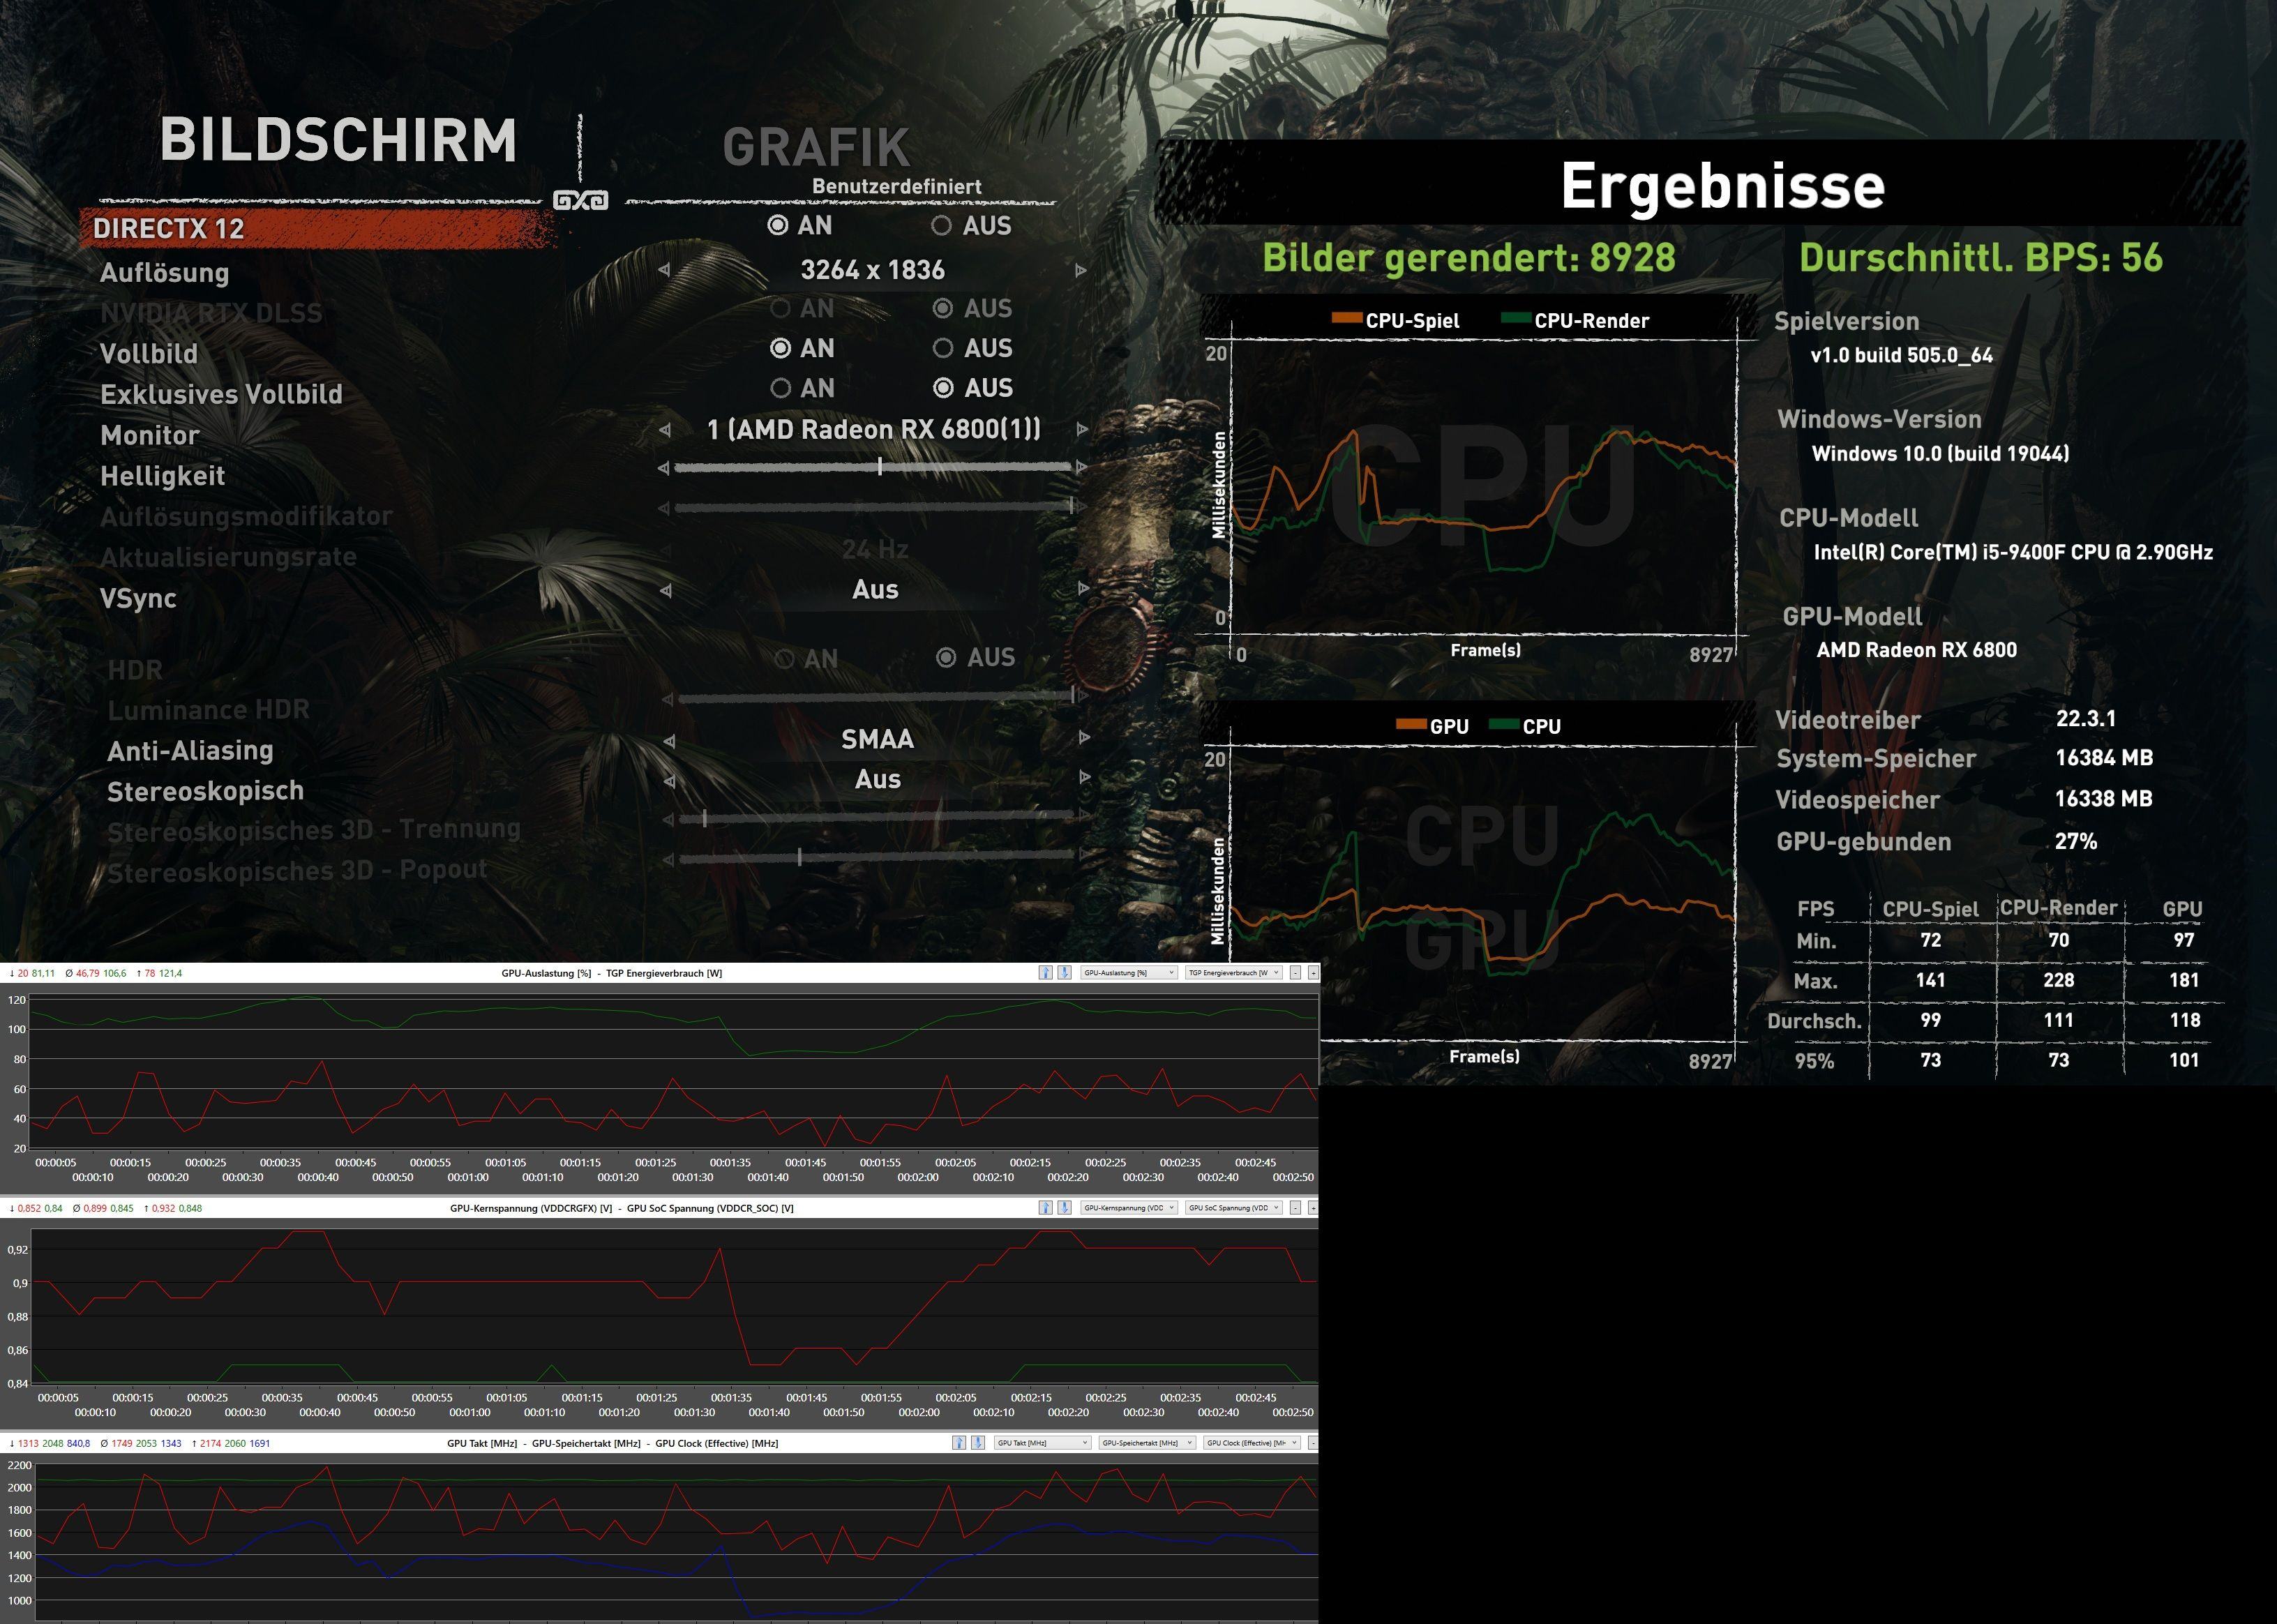
Task: Open the GPU SoC Spannung dropdown
Action: click(x=1233, y=1207)
